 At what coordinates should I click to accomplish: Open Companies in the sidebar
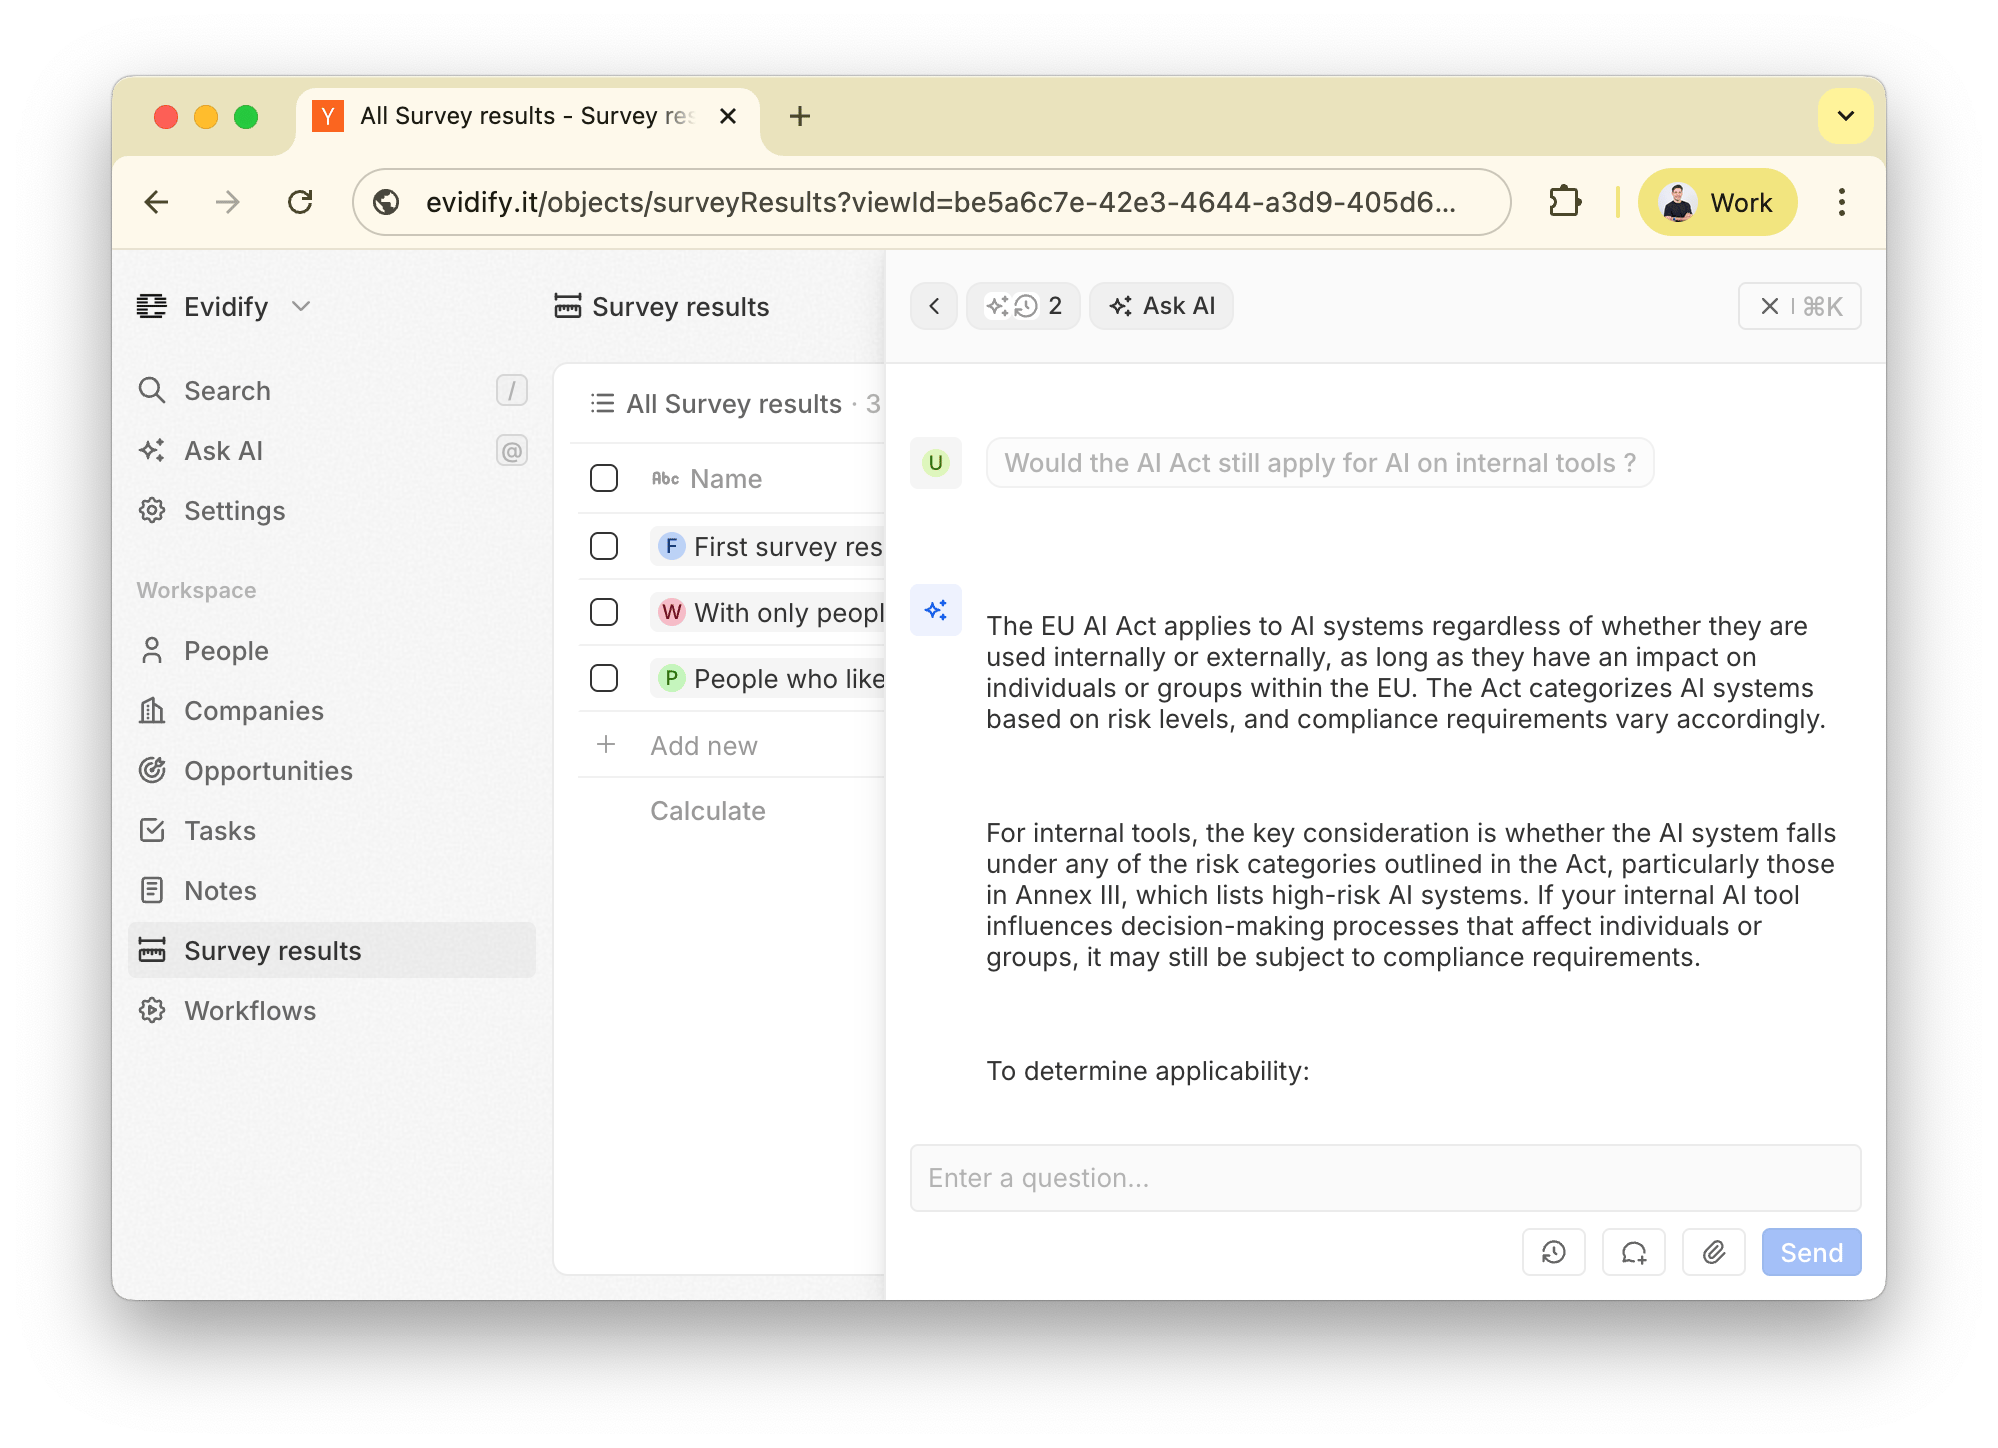tap(254, 711)
